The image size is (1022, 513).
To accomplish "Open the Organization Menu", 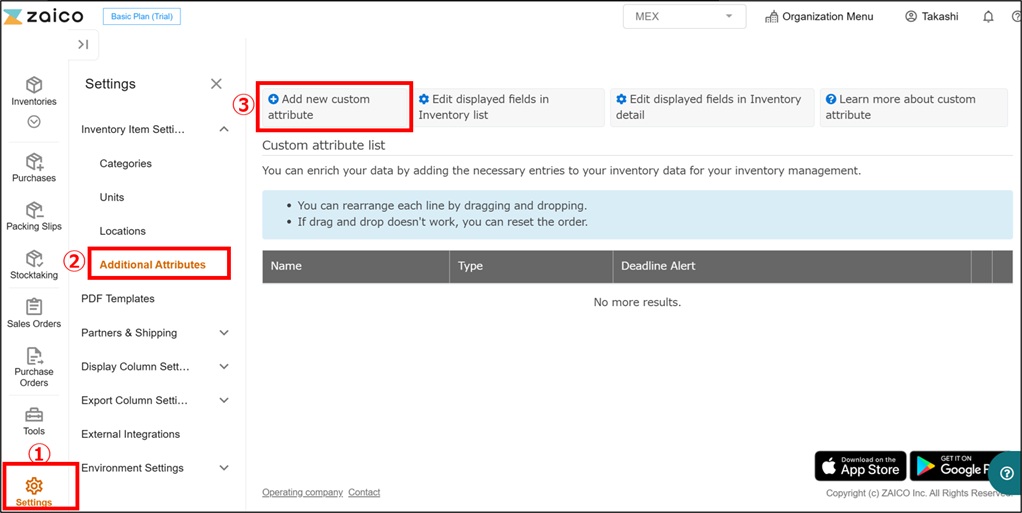I will [819, 16].
